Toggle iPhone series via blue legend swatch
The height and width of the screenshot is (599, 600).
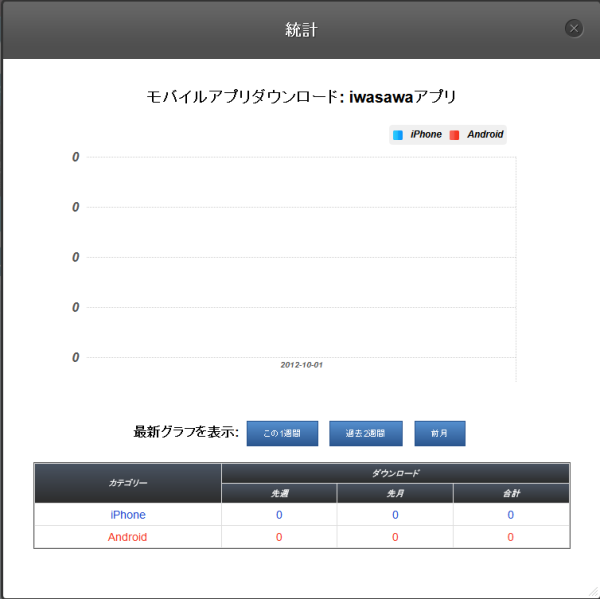398,135
